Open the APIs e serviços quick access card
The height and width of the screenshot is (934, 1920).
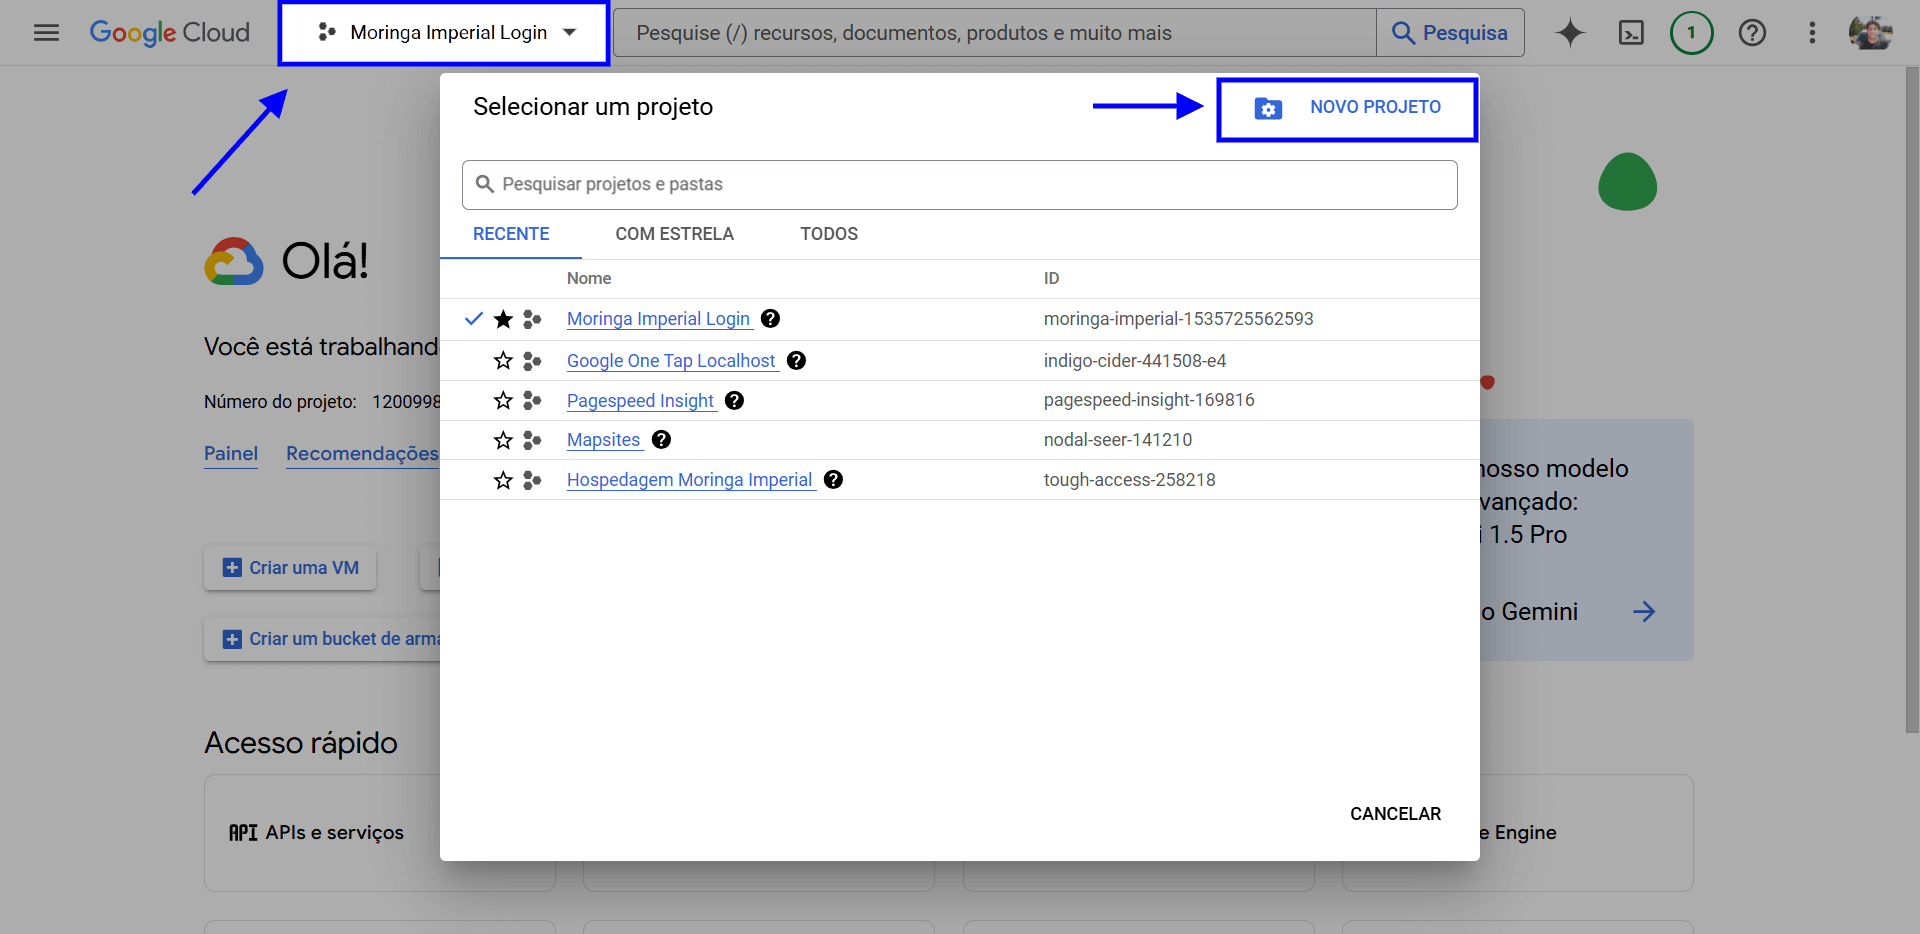(322, 833)
